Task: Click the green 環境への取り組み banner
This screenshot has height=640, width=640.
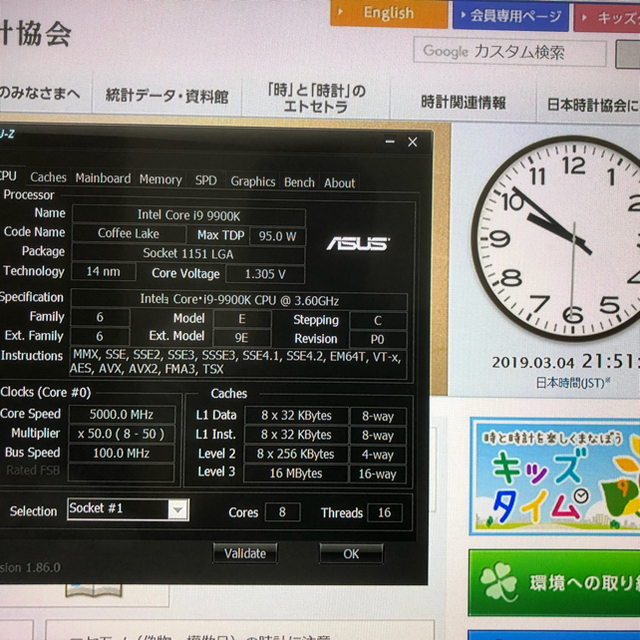Action: 554,583
